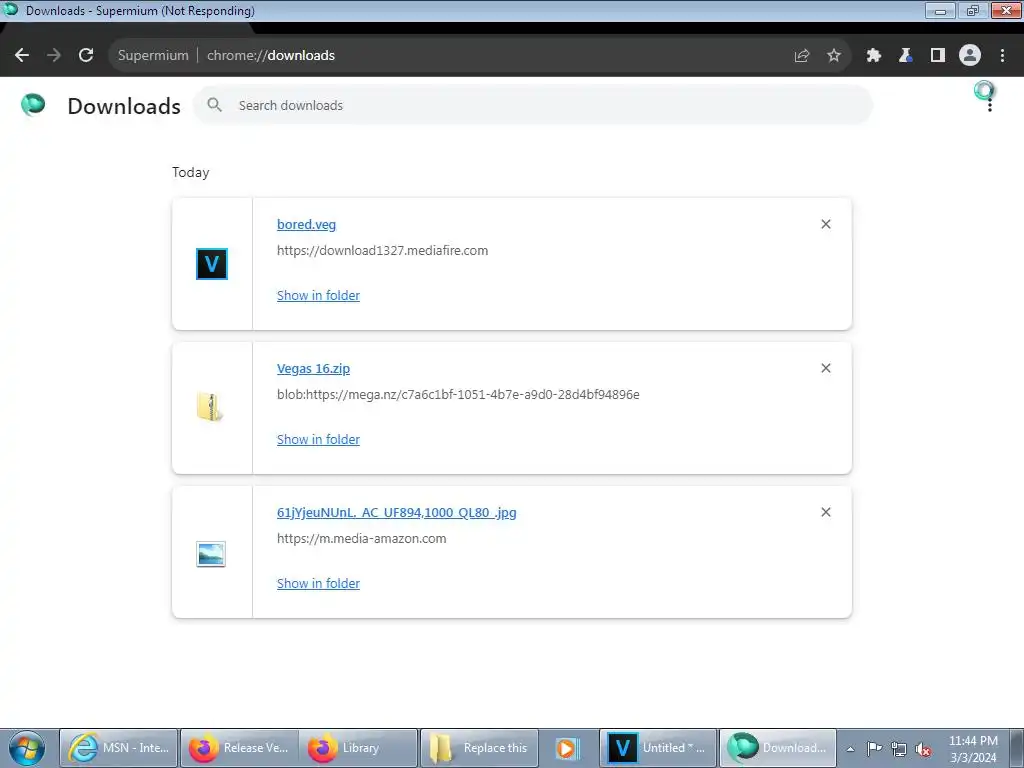The image size is (1024, 768).
Task: Click the jpg image file icon
Action: (211, 554)
